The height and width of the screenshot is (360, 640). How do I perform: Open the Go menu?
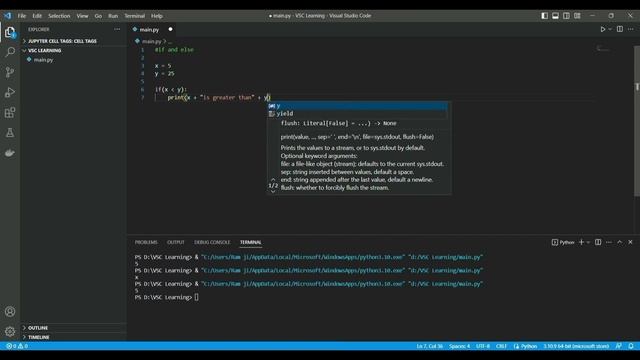98,16
